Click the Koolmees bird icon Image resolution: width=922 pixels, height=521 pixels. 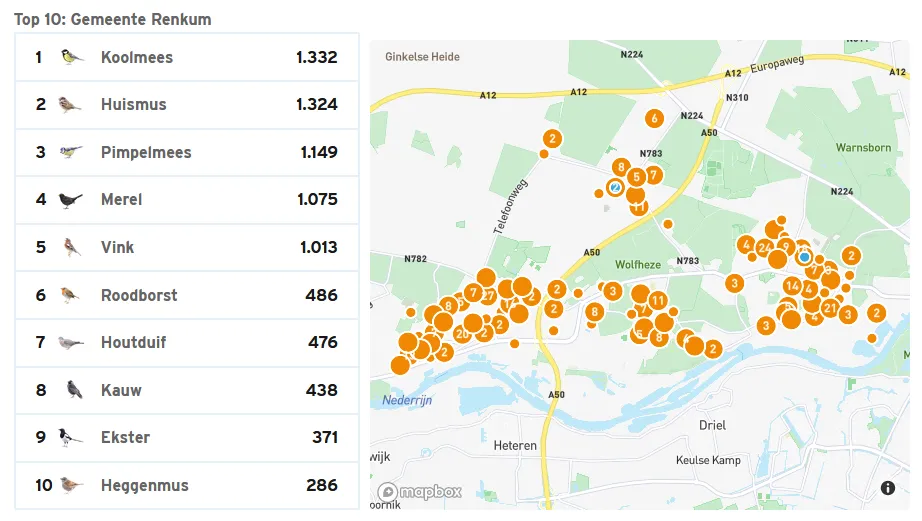pos(72,57)
